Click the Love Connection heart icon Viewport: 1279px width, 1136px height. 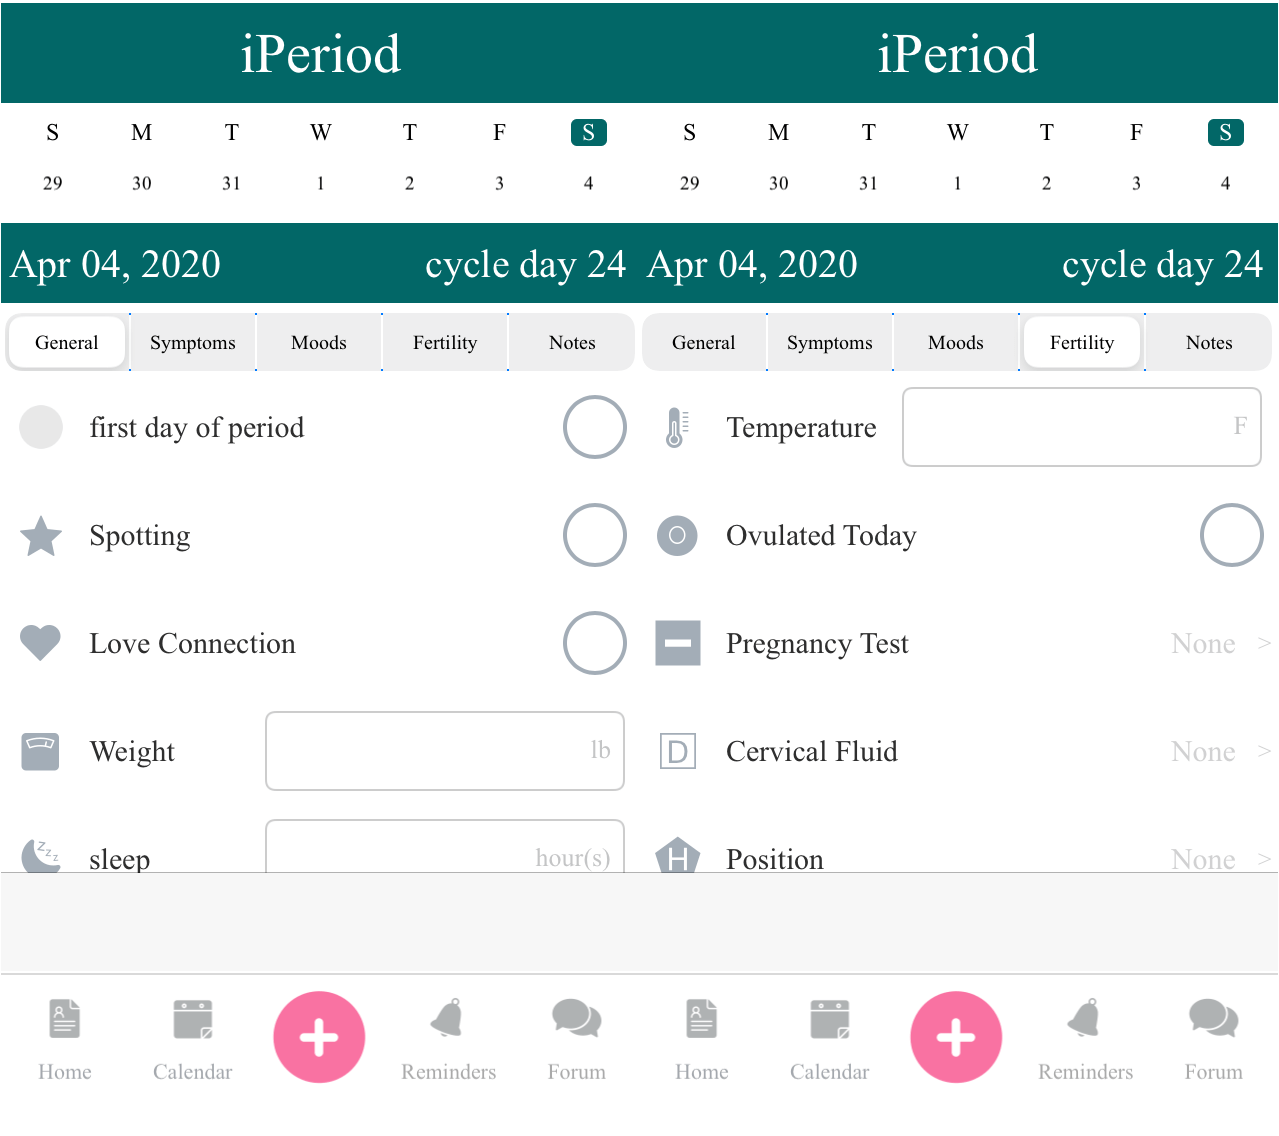click(40, 643)
